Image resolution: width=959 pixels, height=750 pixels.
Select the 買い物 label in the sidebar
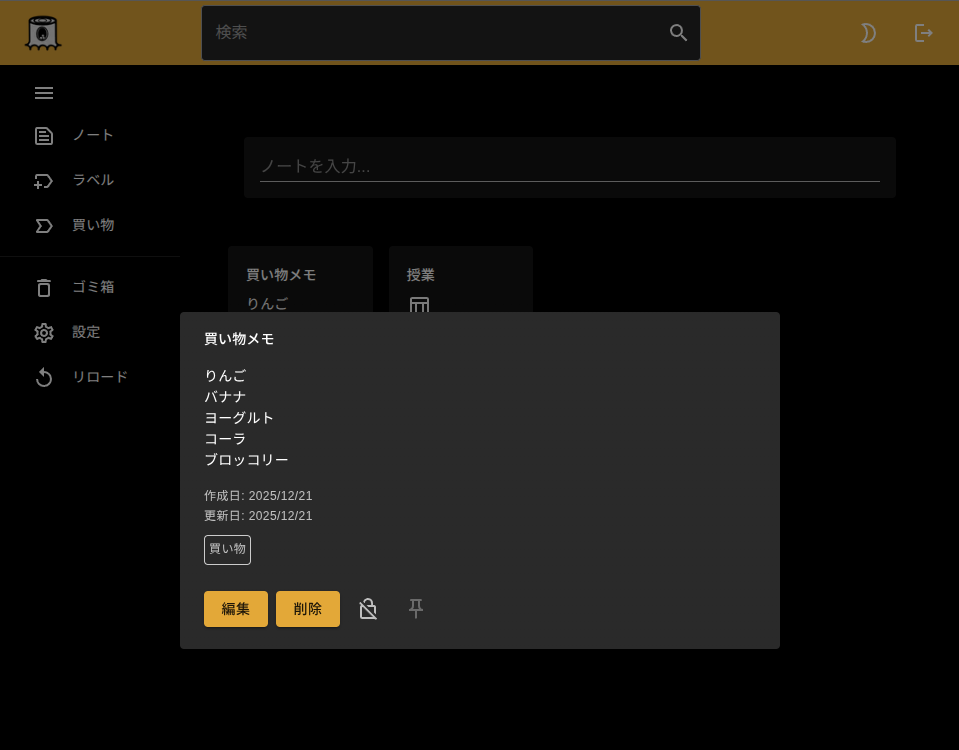pyautogui.click(x=90, y=225)
